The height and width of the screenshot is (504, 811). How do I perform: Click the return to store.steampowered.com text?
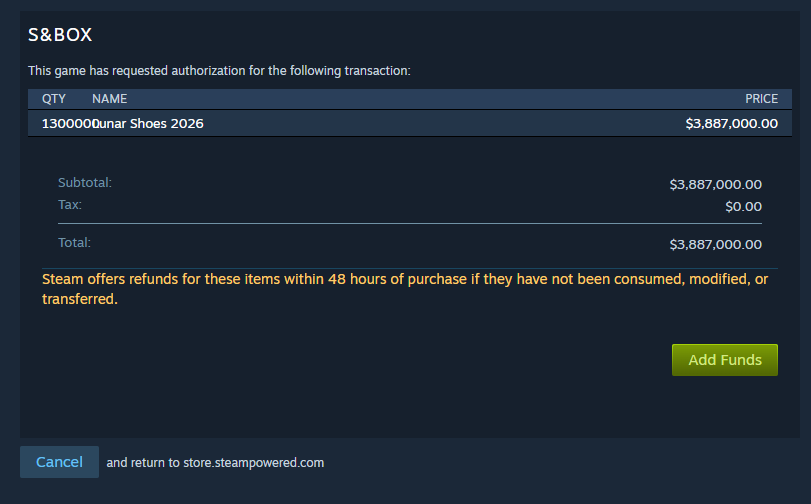click(215, 463)
